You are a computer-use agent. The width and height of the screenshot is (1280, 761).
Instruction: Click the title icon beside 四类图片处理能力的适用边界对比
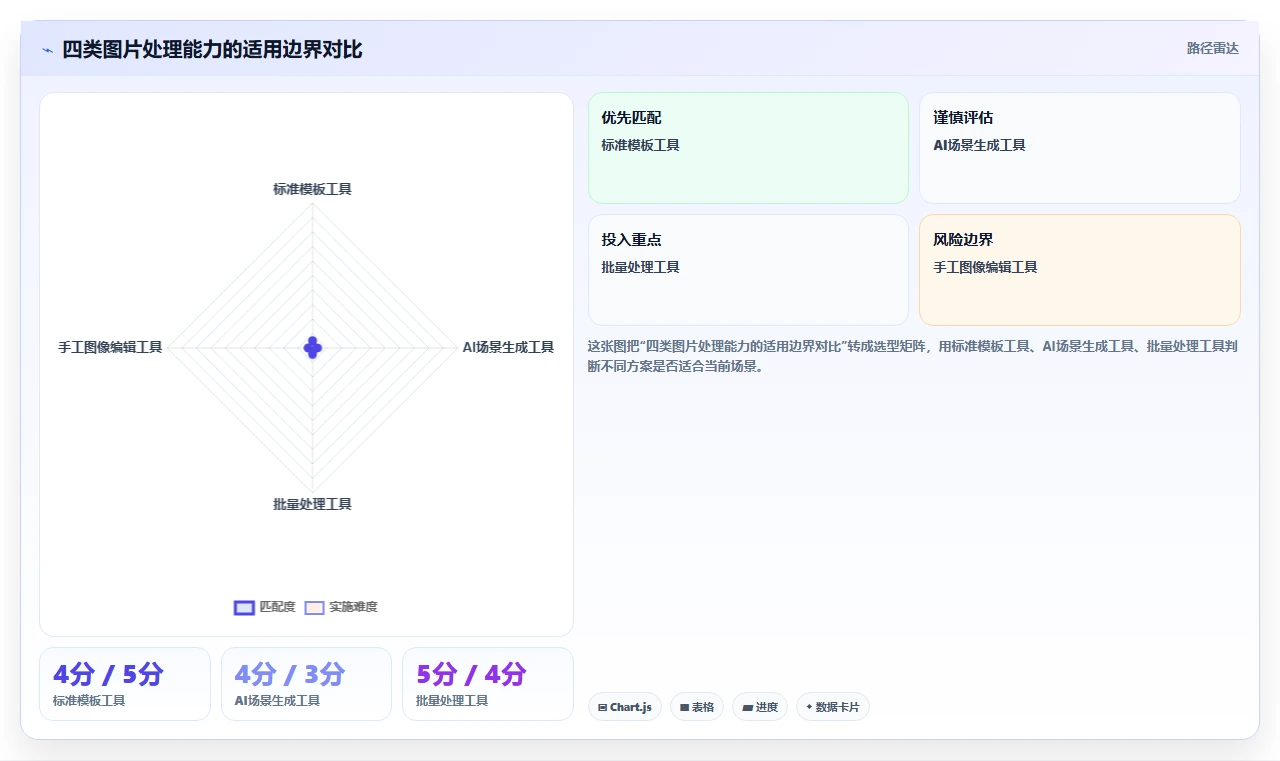[x=47, y=50]
